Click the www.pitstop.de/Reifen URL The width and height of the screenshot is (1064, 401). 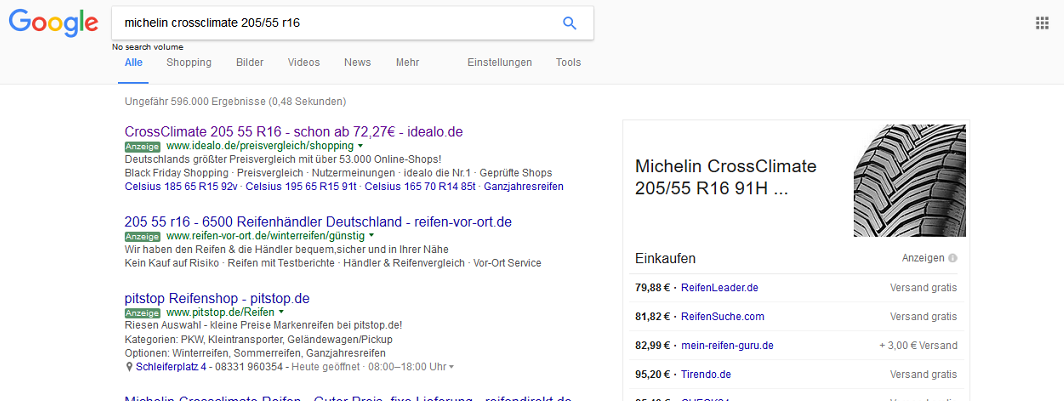point(221,313)
